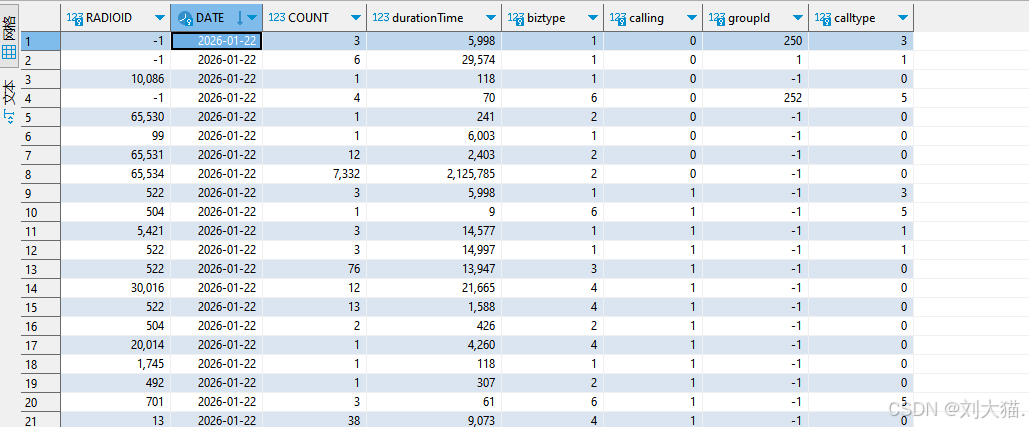Click the durationTime cell 2,125,785
1029x427 pixels.
[434, 174]
